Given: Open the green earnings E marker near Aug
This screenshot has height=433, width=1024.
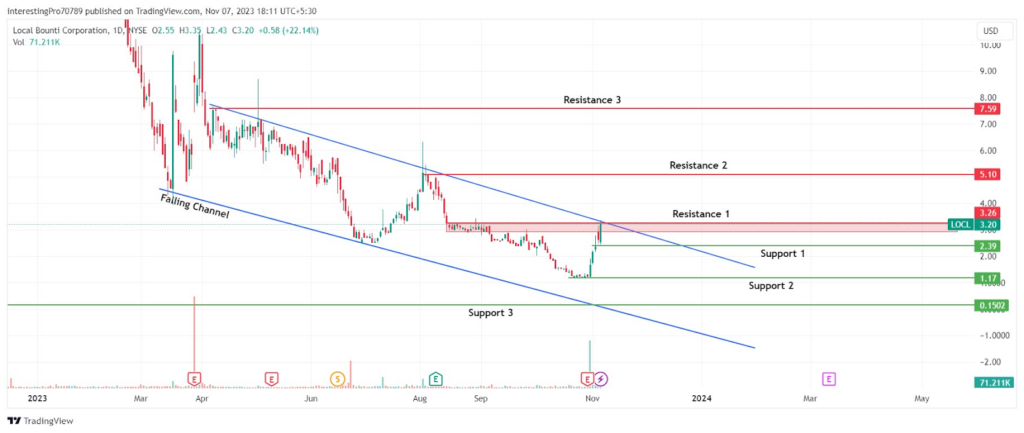Looking at the screenshot, I should 436,377.
